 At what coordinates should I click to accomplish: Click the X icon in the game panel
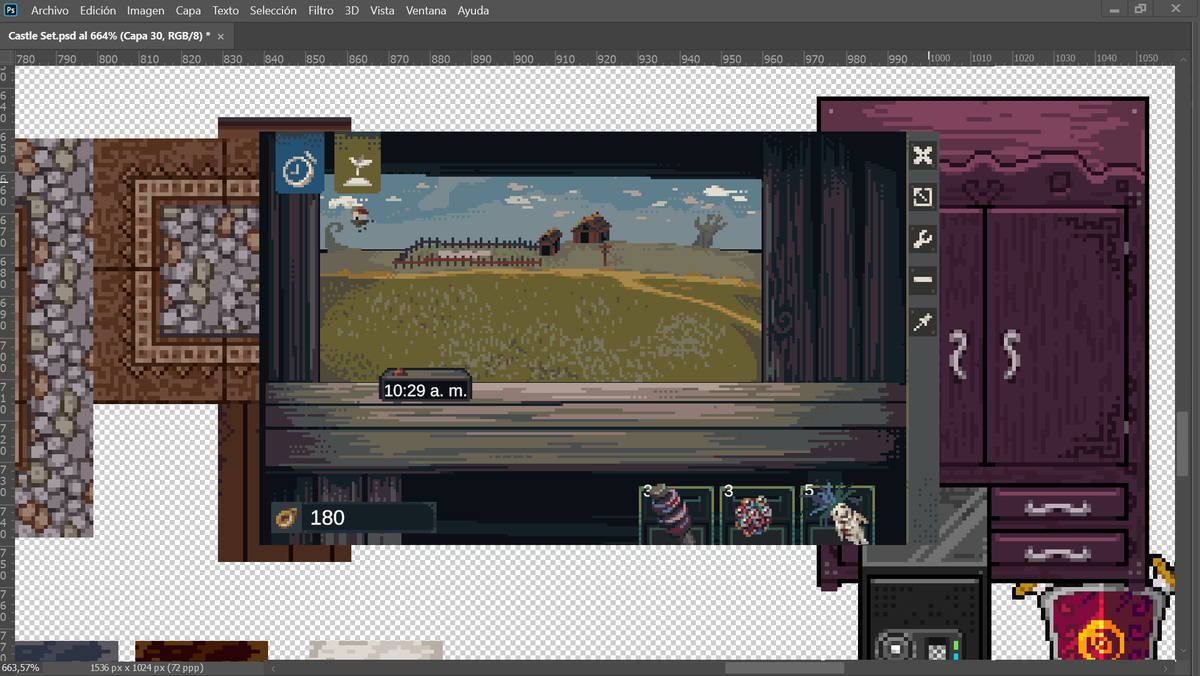pos(922,155)
